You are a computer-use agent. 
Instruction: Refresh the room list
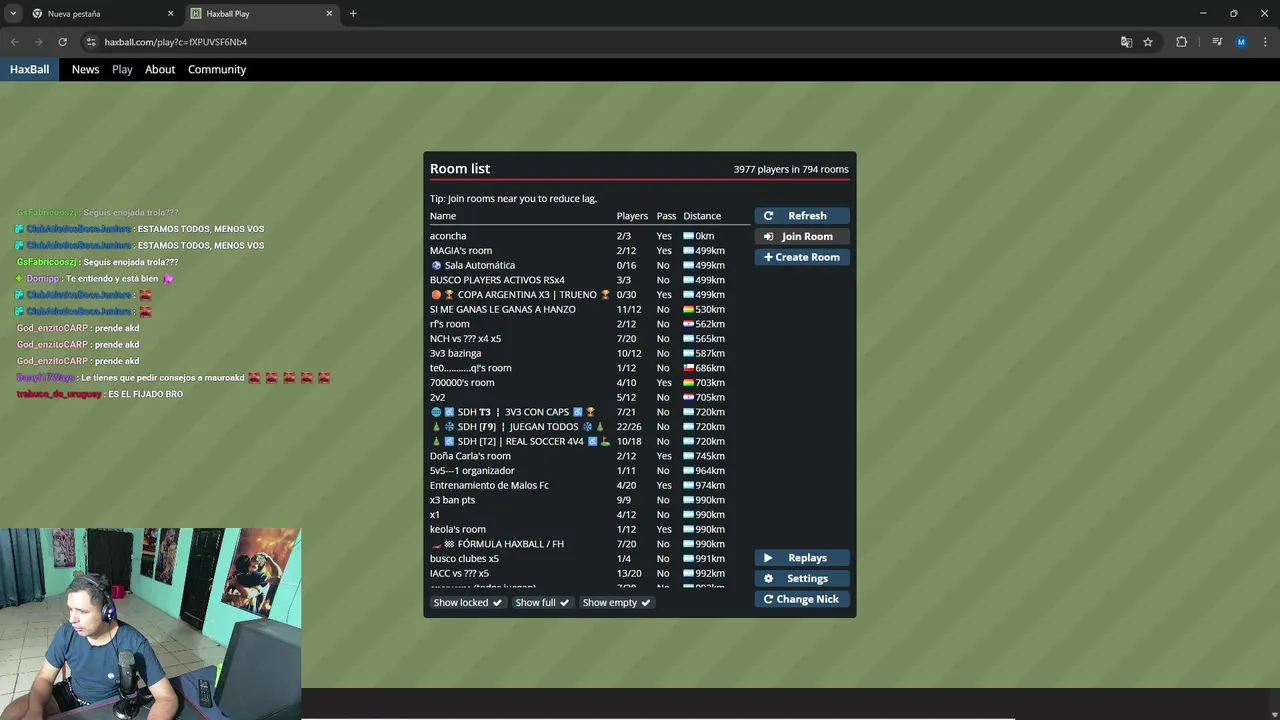tap(802, 216)
